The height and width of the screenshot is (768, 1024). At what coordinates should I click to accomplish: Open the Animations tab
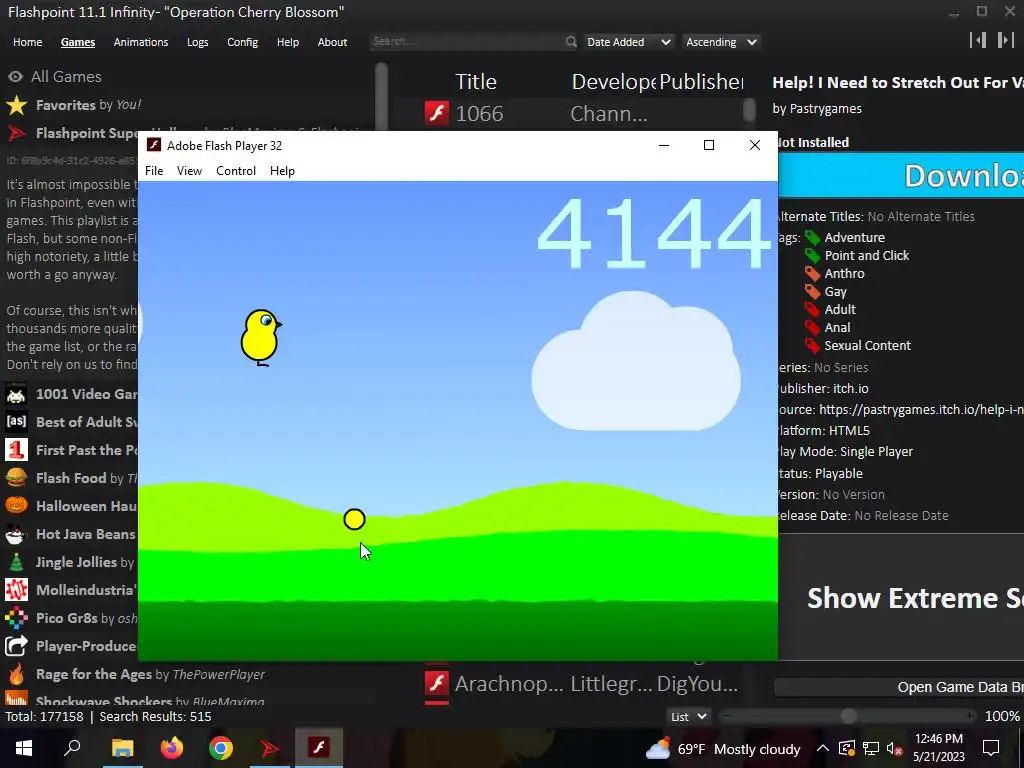[x=140, y=42]
